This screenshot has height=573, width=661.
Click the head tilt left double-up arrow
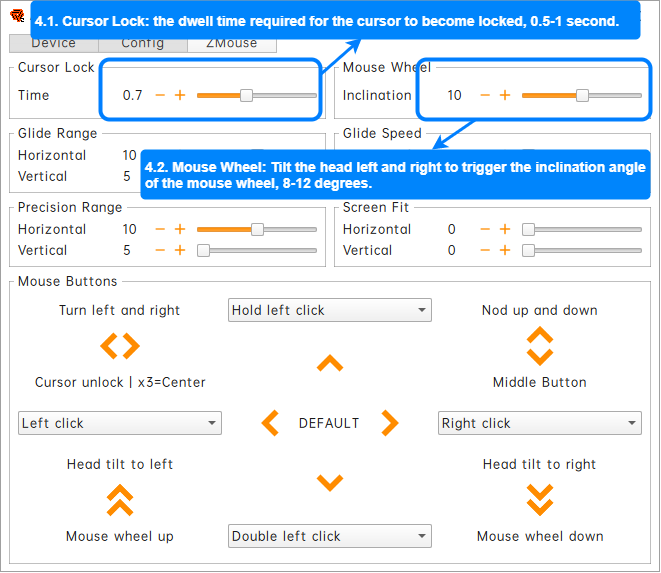(119, 500)
